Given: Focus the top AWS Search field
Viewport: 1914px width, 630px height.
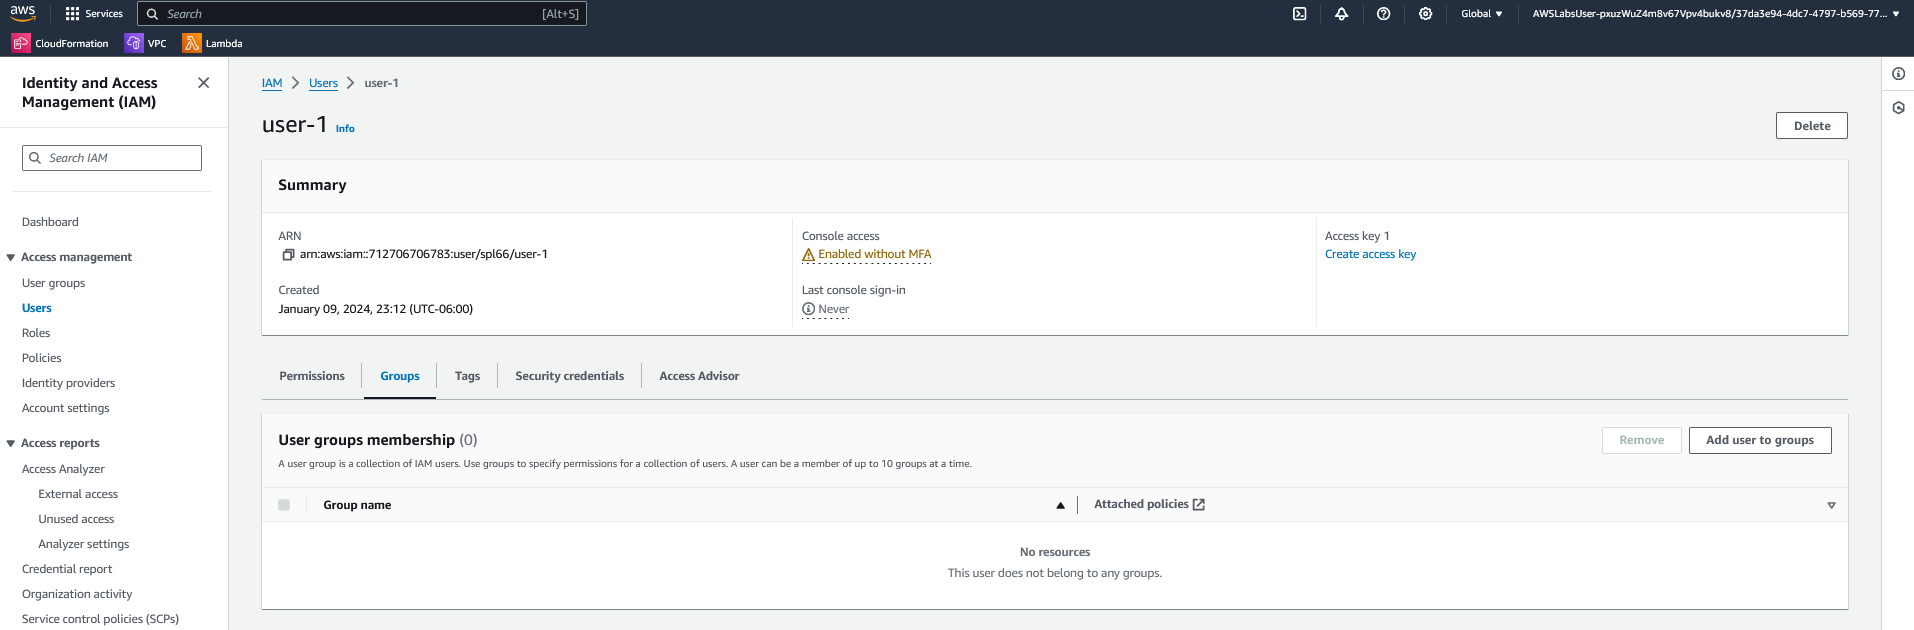Looking at the screenshot, I should (361, 14).
